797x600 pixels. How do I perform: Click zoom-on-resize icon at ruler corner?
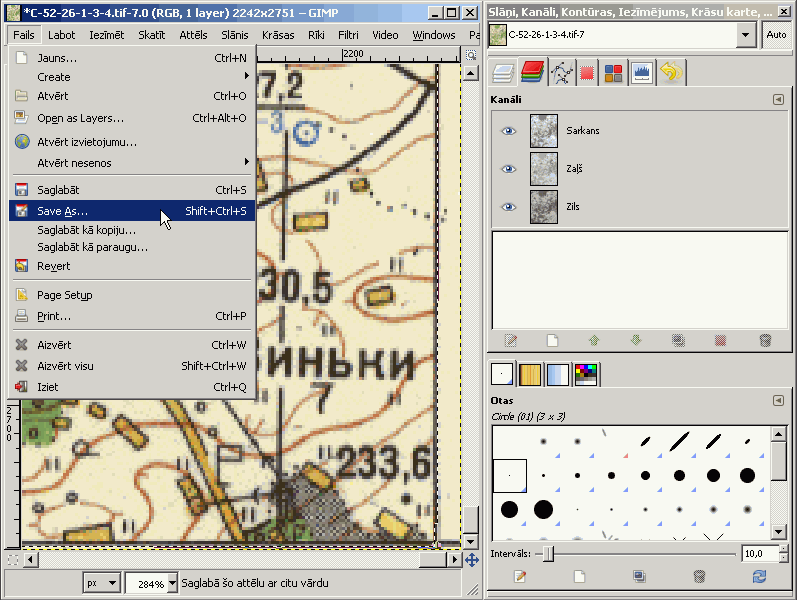click(471, 55)
